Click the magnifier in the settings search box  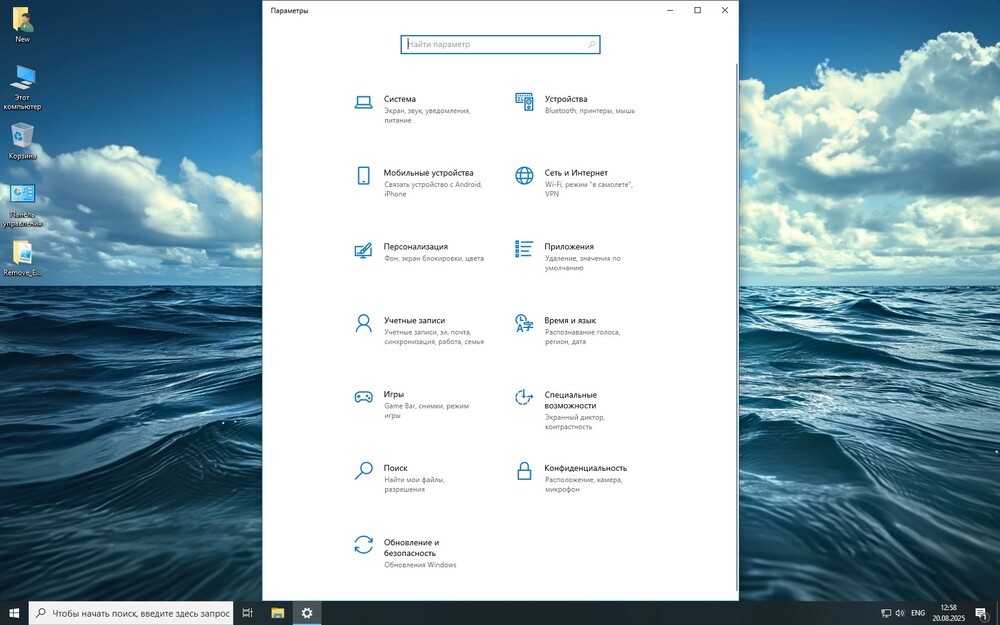591,45
